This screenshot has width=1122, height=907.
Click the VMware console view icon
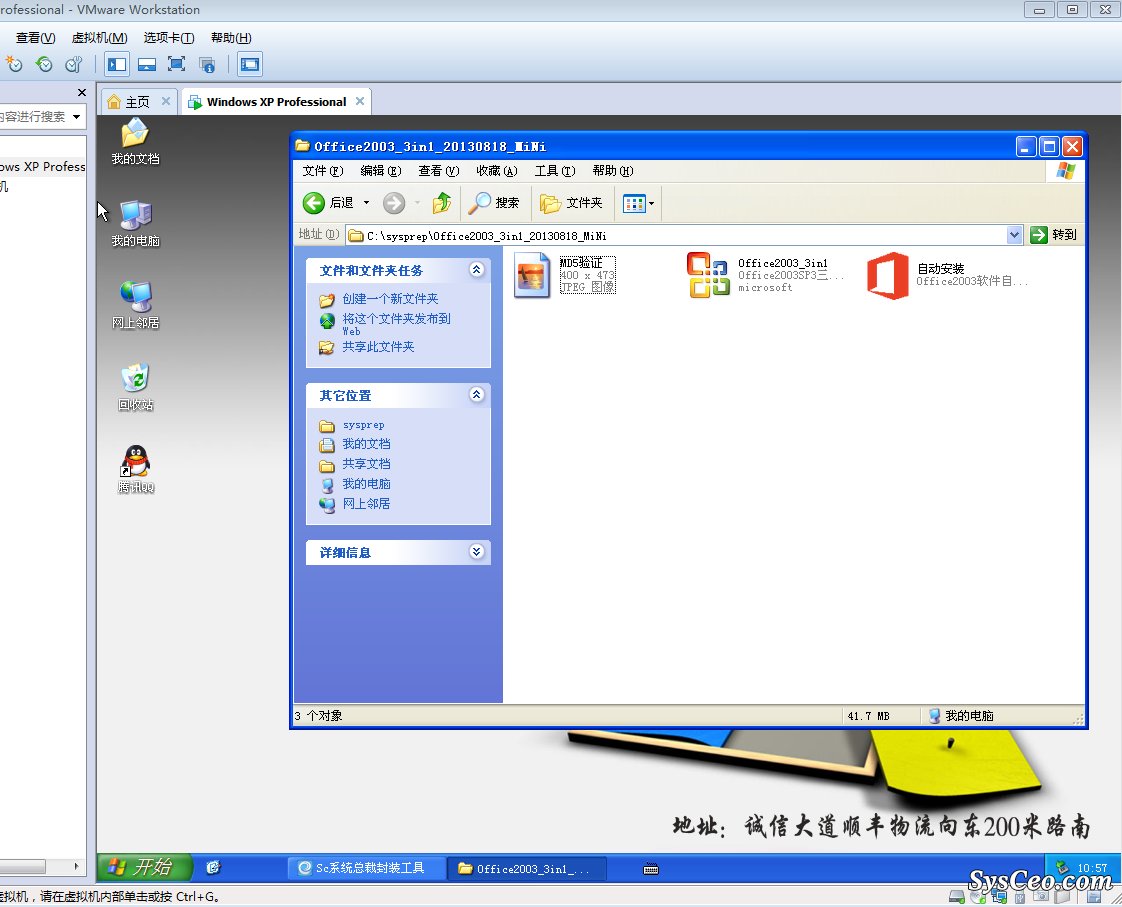coord(250,64)
